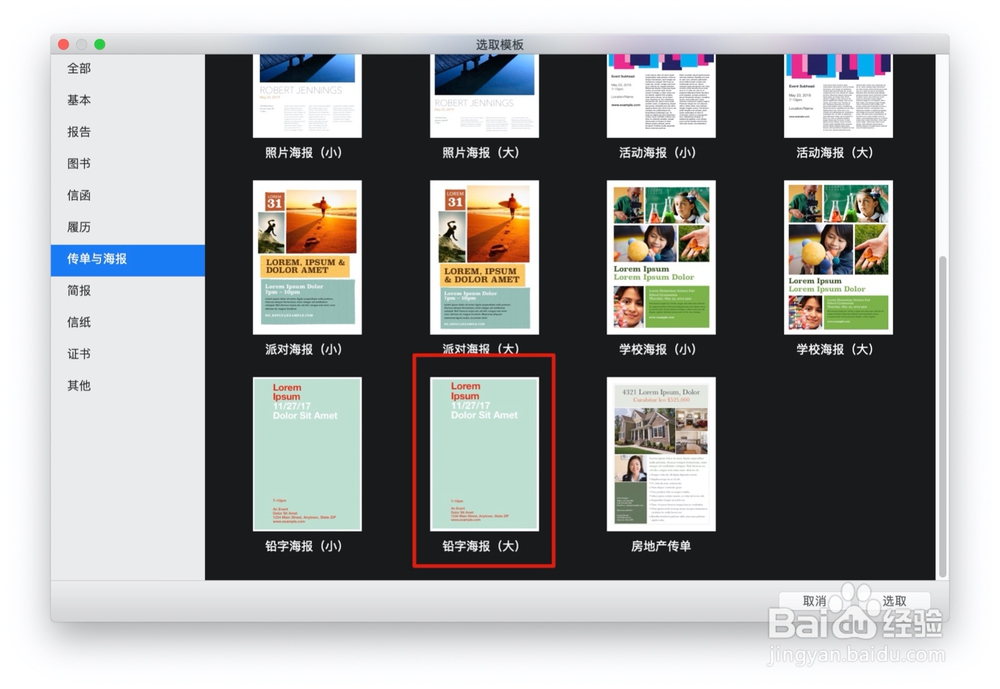Viewport: 1000px width, 689px height.
Task: Click the 铅字海报（大）label text
Action: pos(481,546)
